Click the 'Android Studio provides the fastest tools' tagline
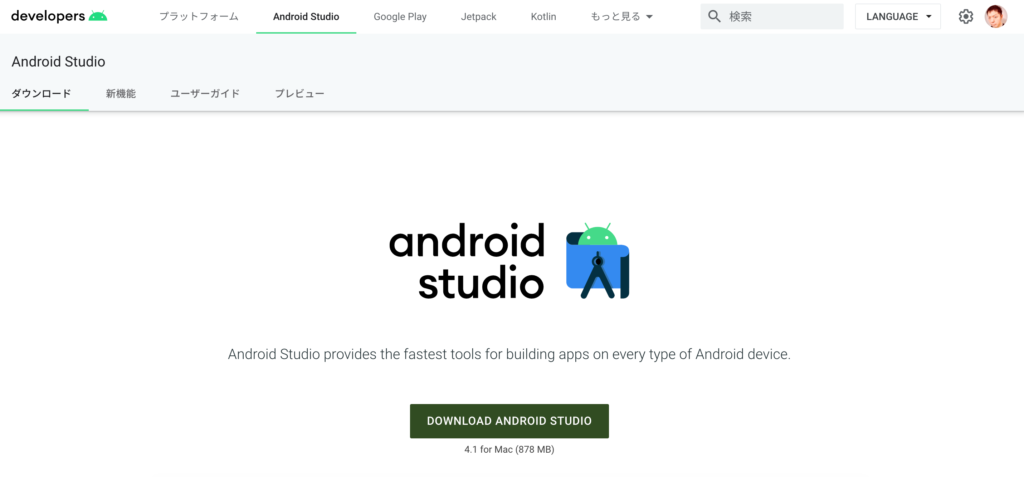Viewport: 1024px width, 477px height. point(509,355)
